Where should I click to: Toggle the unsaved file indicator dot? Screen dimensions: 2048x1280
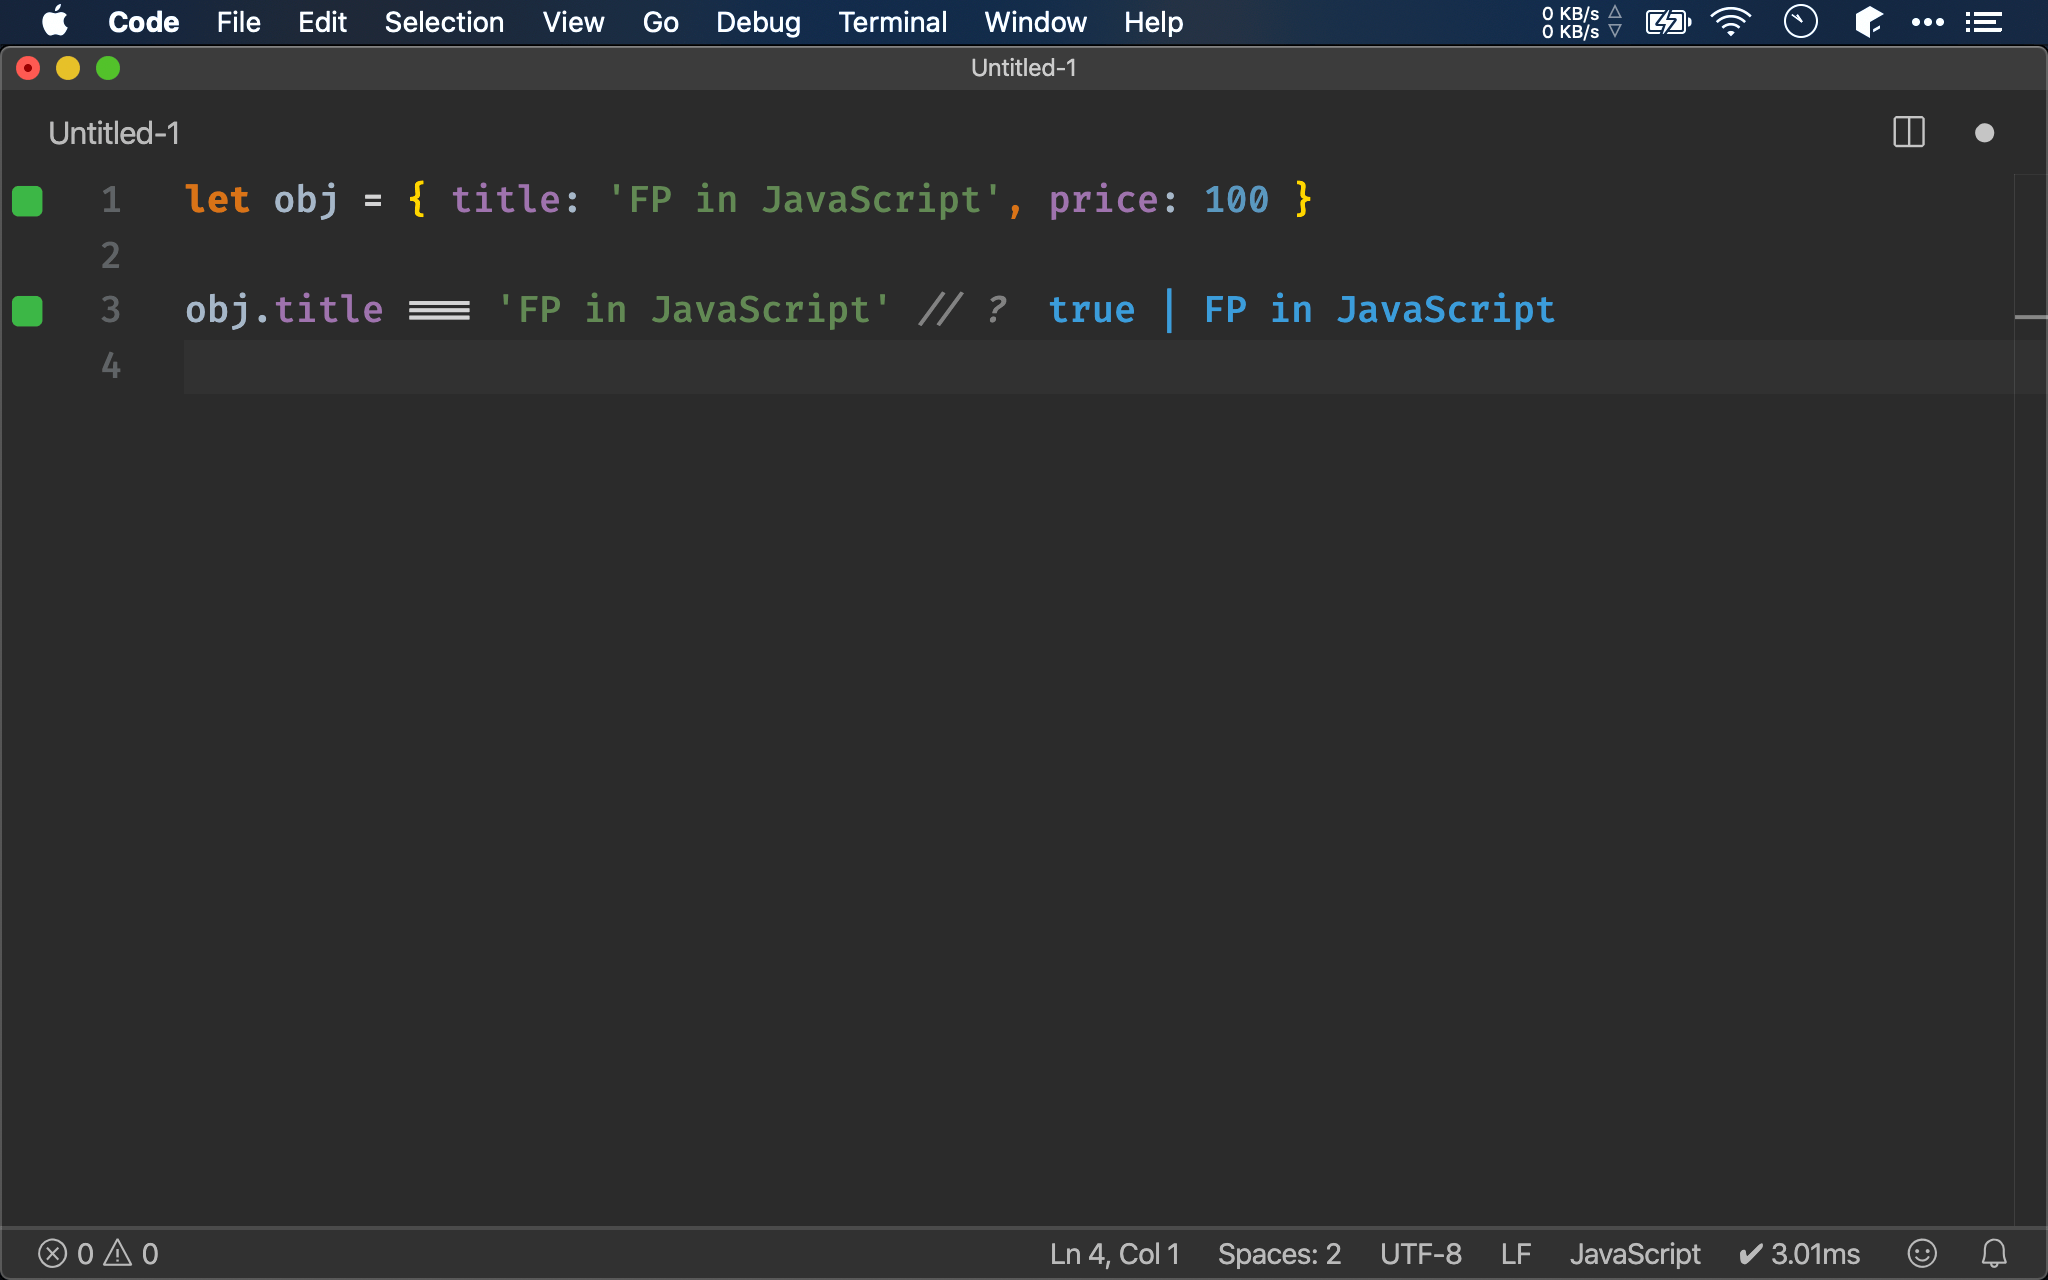(1985, 131)
